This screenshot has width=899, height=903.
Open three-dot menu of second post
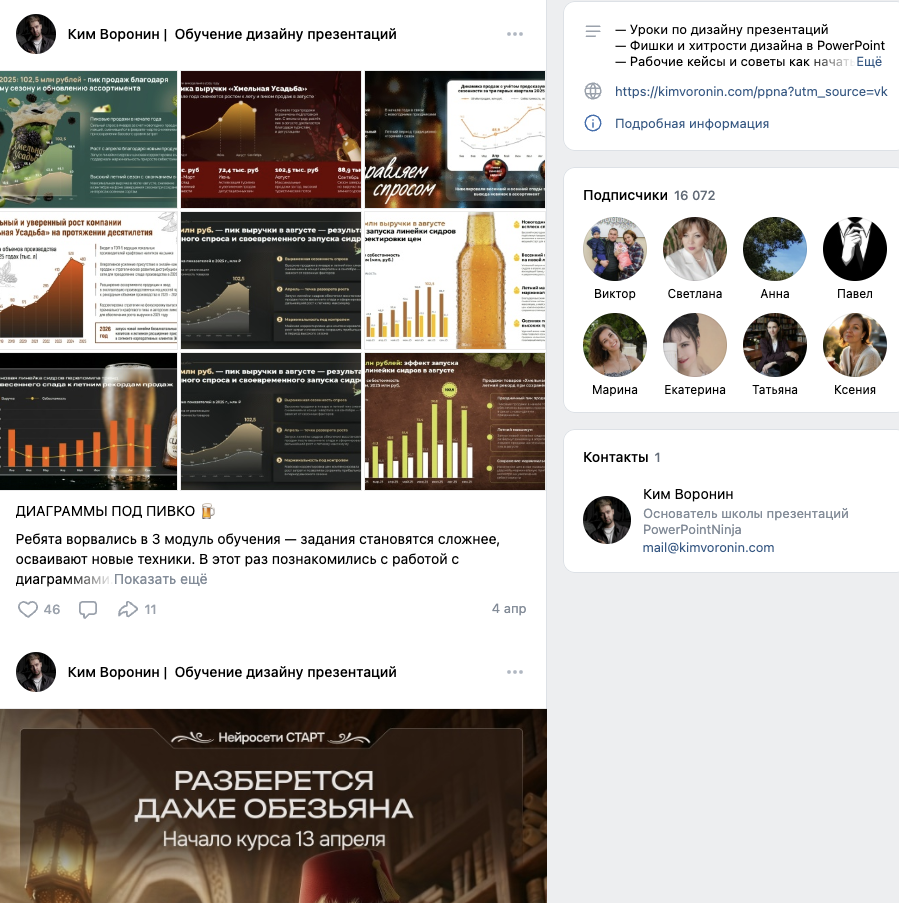pyautogui.click(x=515, y=672)
